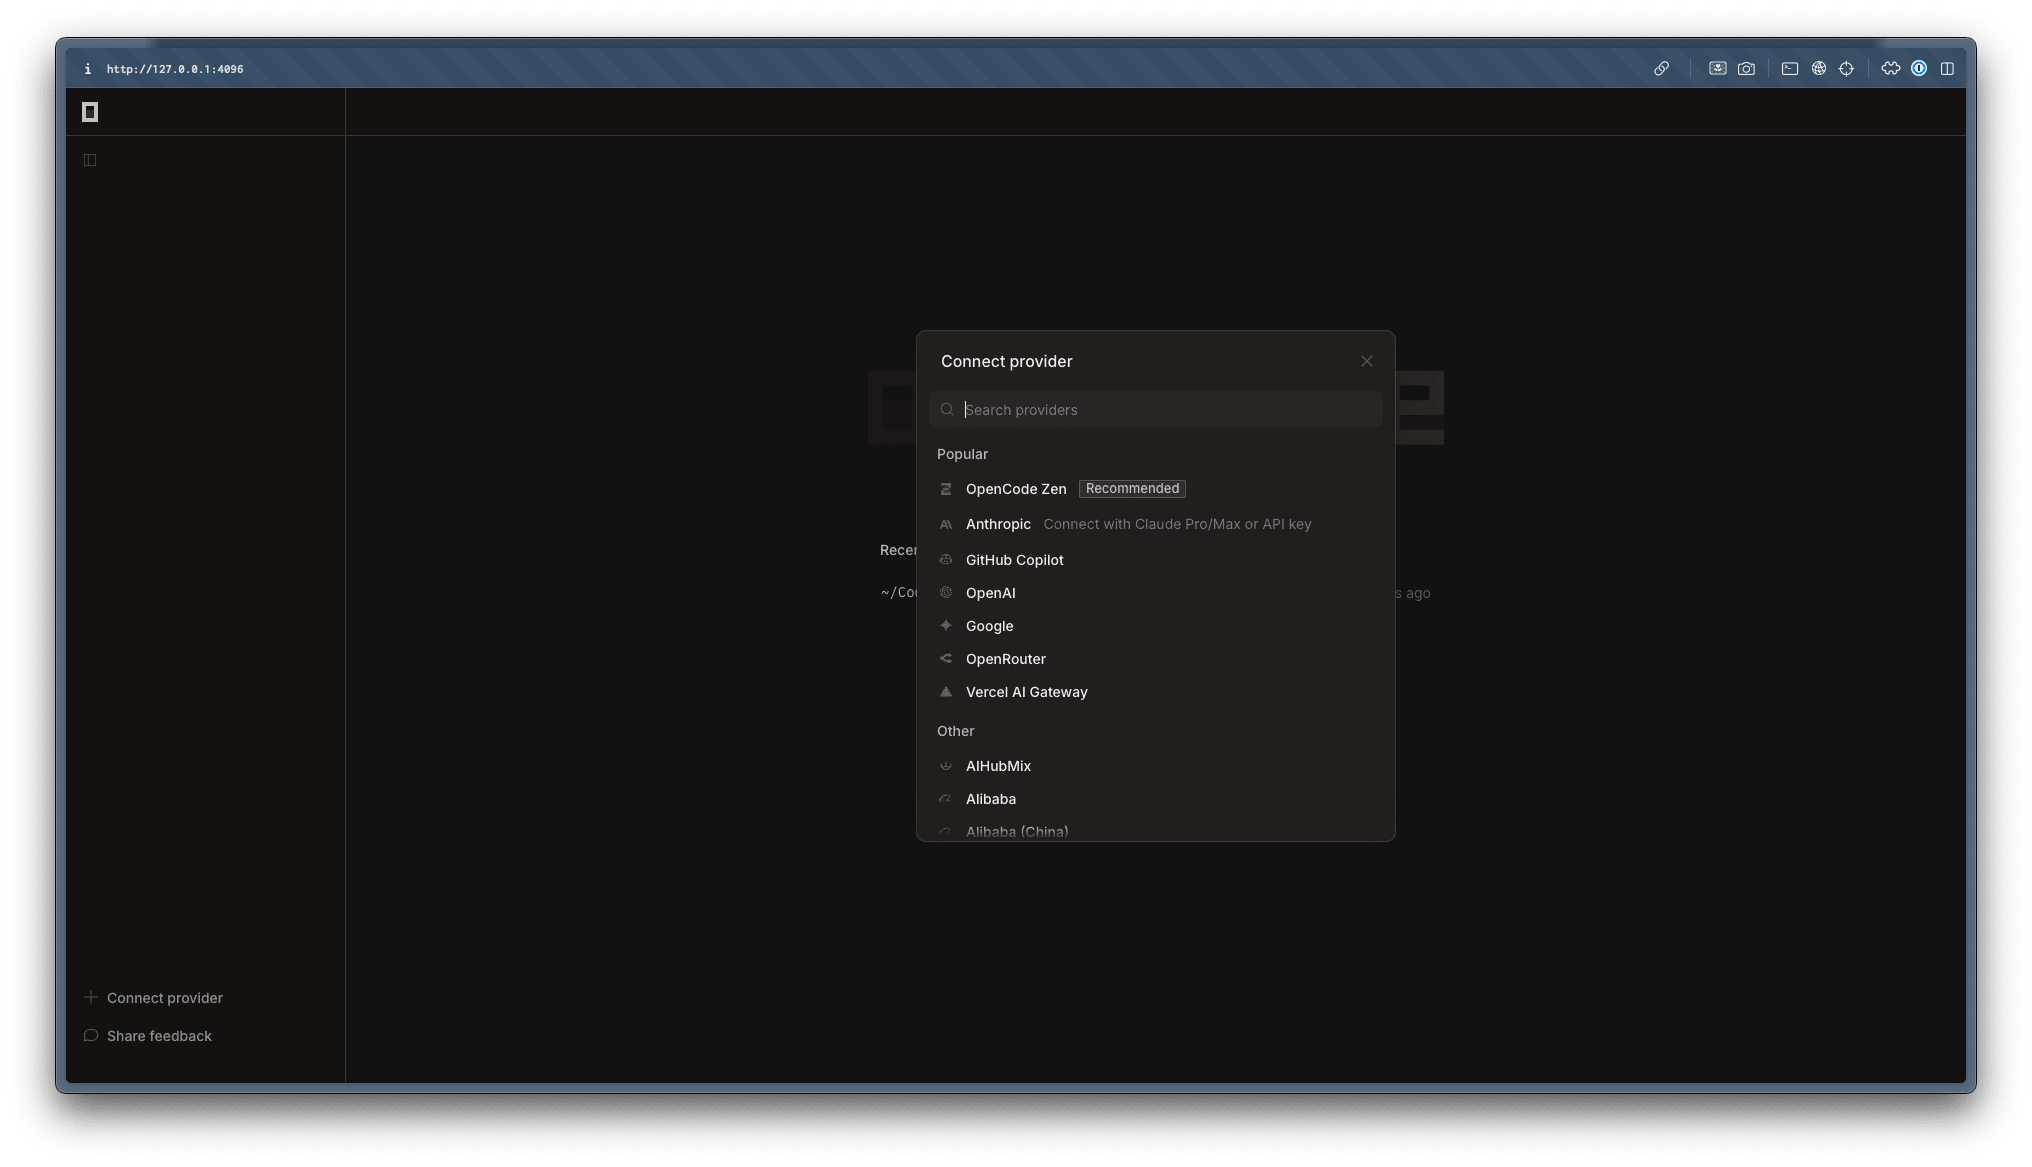Toggle the sidebar panel icon at left
Viewport: 2032px width, 1167px height.
(x=90, y=160)
